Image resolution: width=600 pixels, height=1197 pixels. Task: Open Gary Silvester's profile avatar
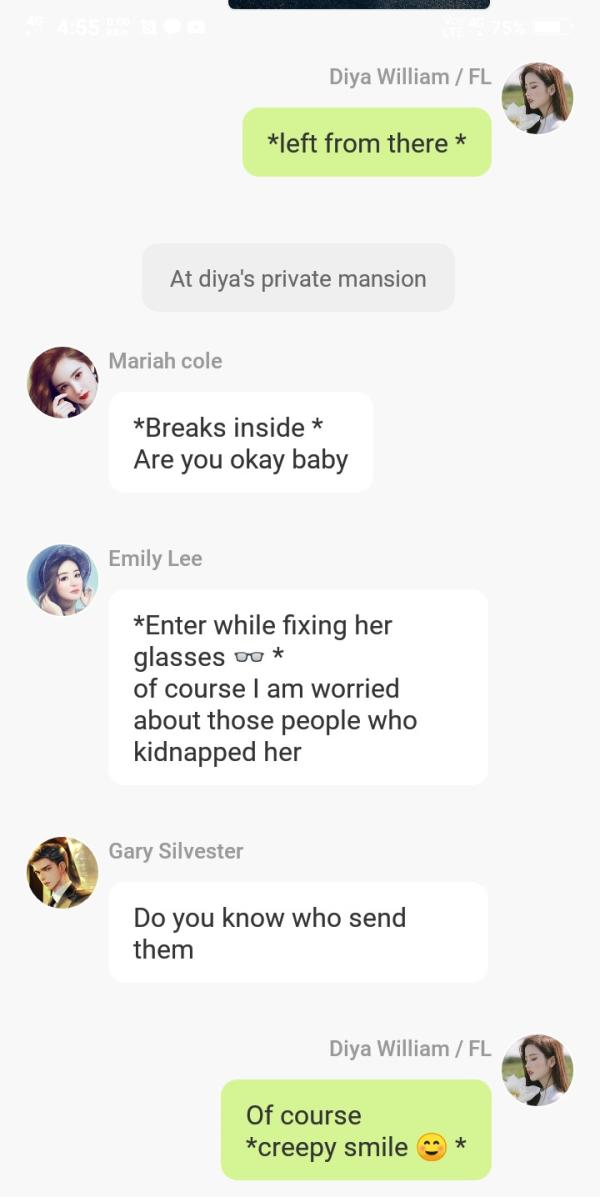[x=62, y=872]
